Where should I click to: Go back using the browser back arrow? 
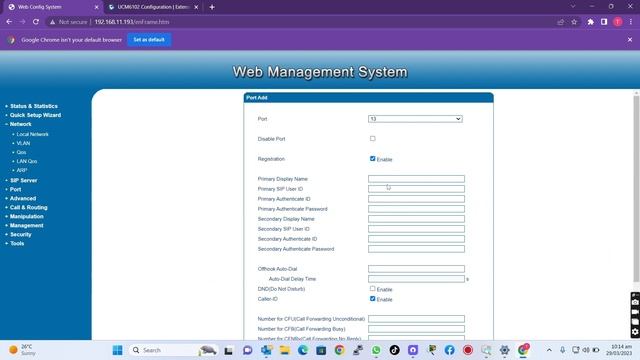click(x=9, y=22)
